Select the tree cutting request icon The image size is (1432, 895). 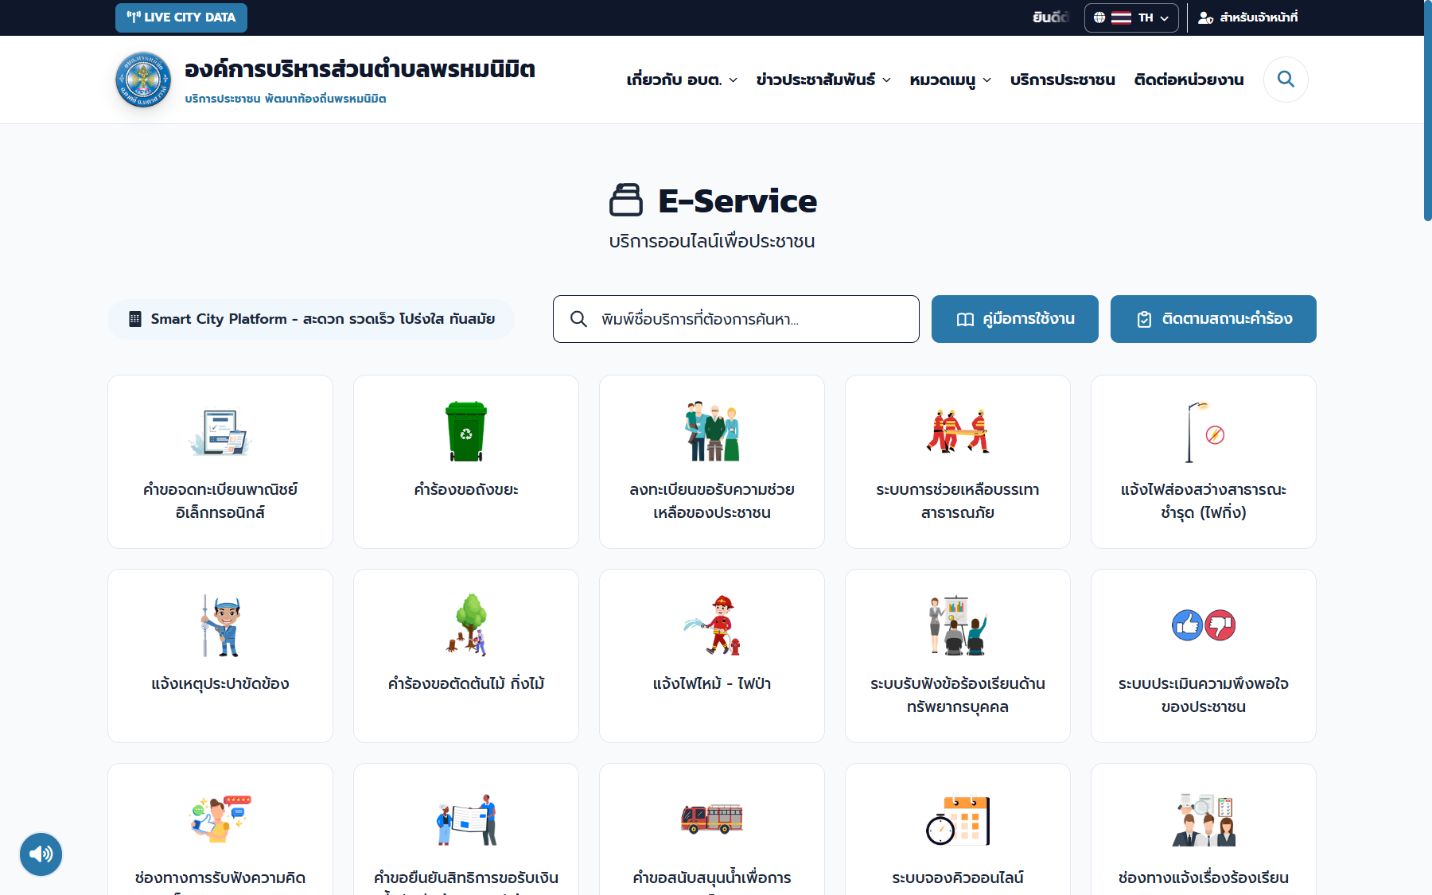pos(466,625)
